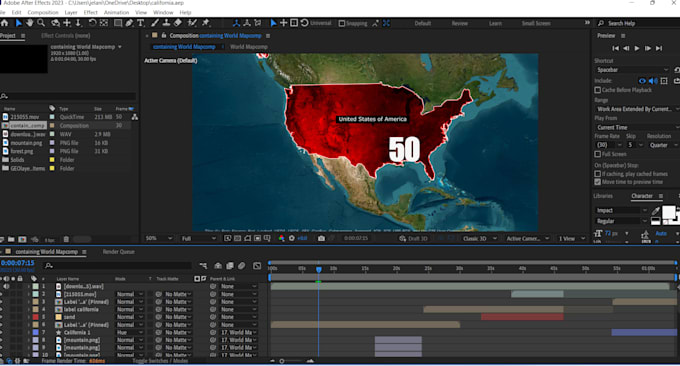Screen dimensions: 680x366
Task: Click the Search Help magnifier icon
Action: click(601, 23)
